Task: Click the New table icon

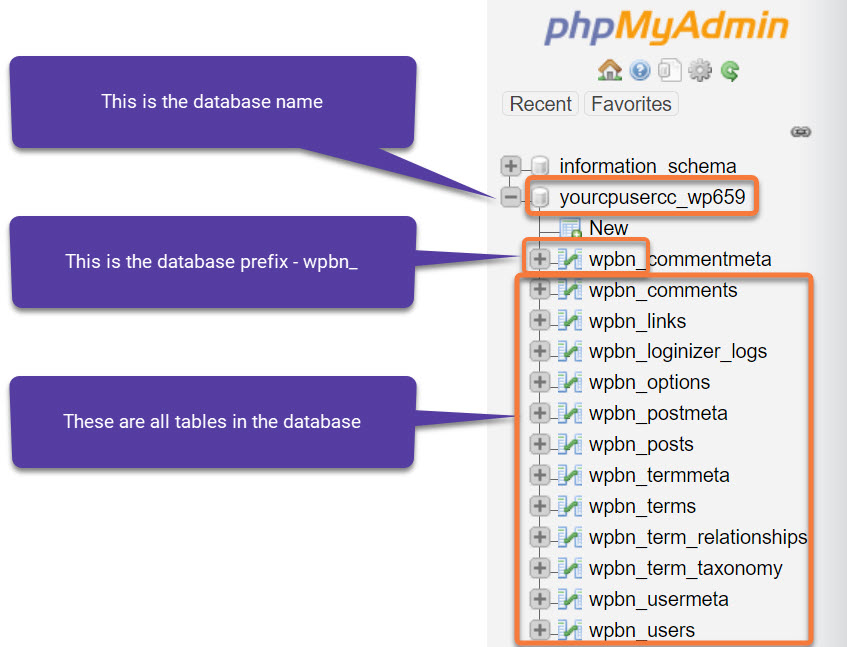Action: point(570,228)
